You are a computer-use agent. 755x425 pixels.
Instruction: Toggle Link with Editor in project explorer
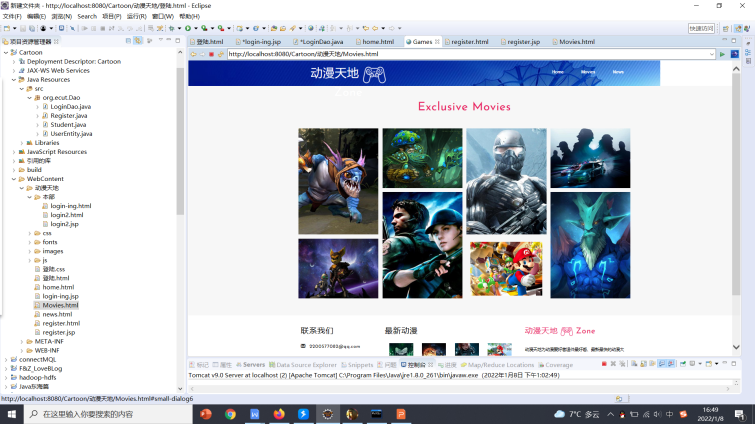[138, 41]
